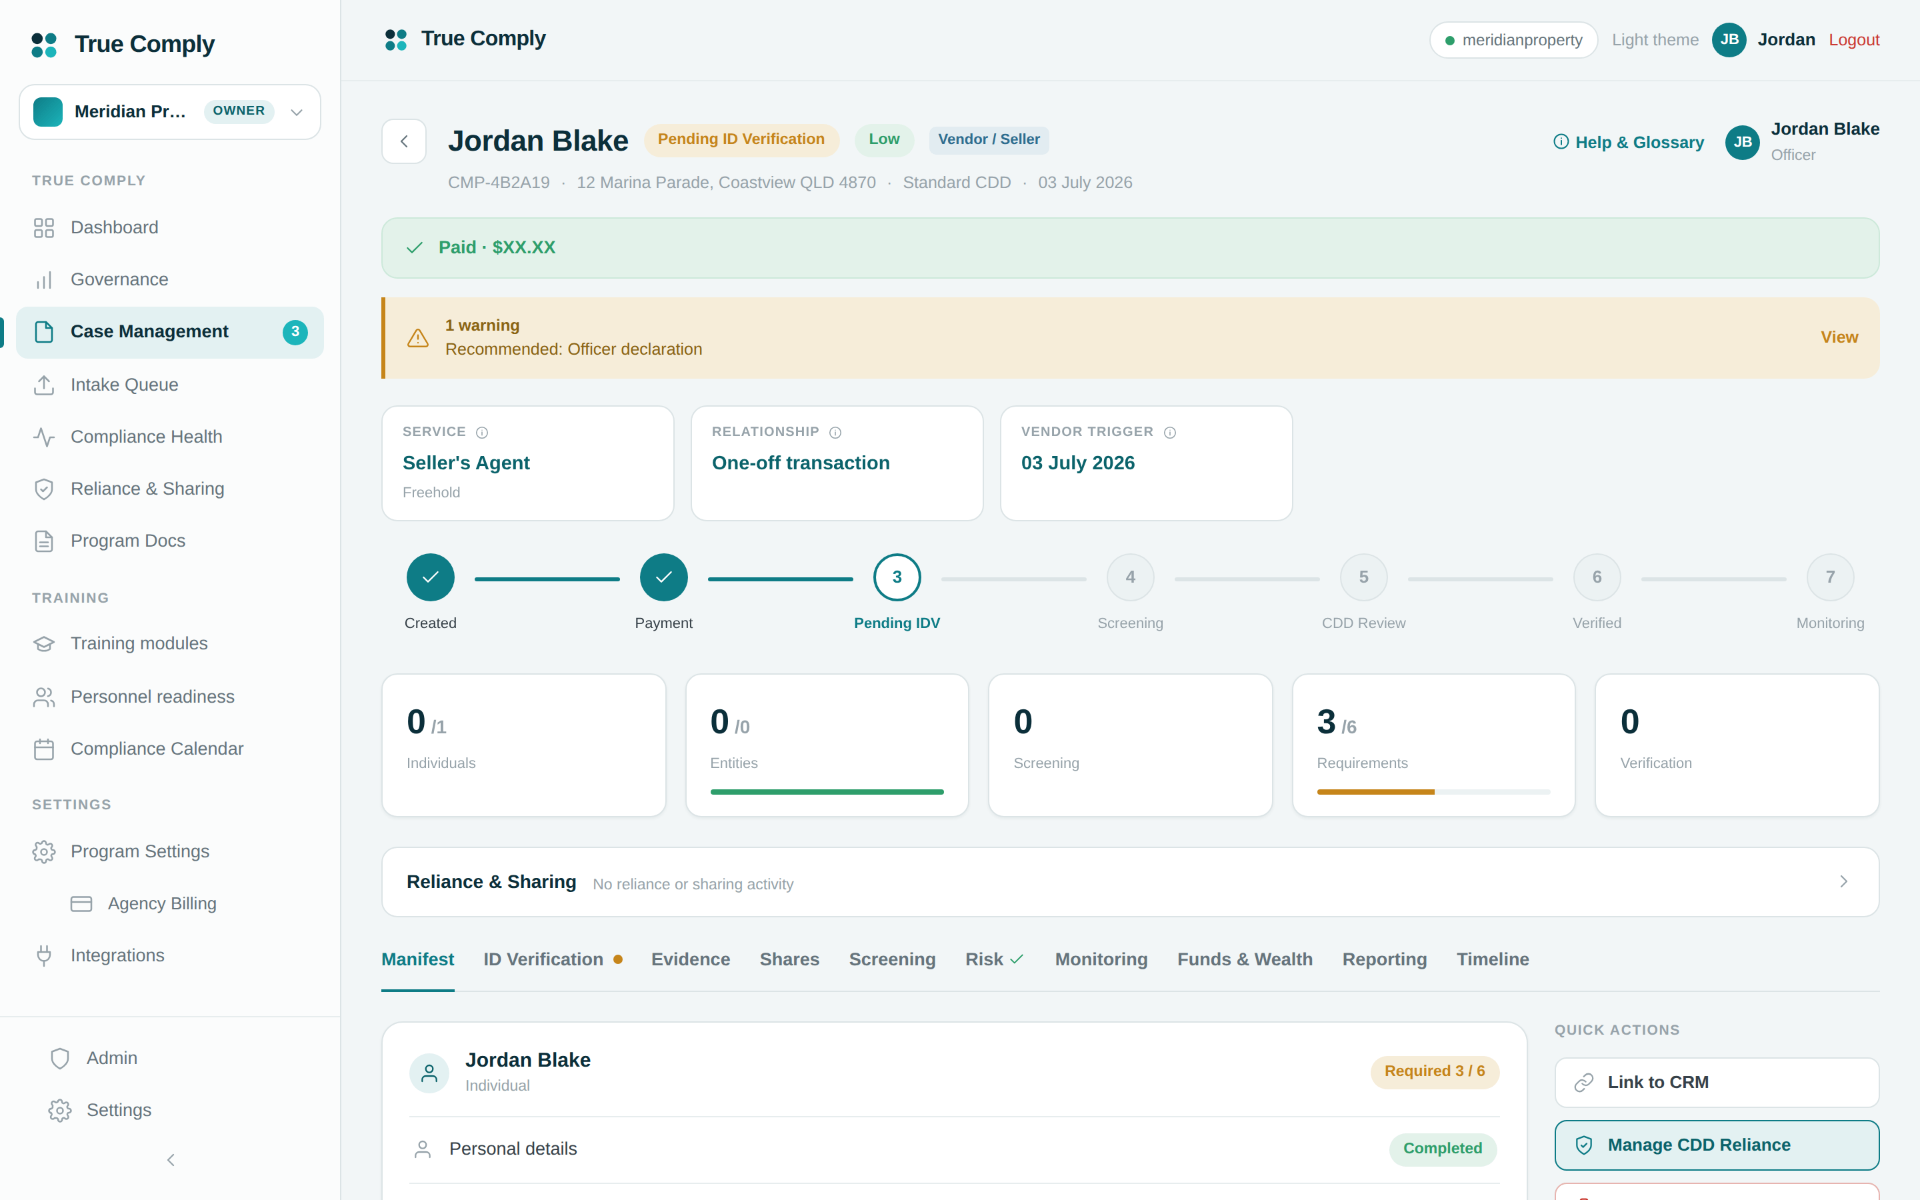Switch to Risk tab
The height and width of the screenshot is (1200, 1920).
tap(995, 960)
